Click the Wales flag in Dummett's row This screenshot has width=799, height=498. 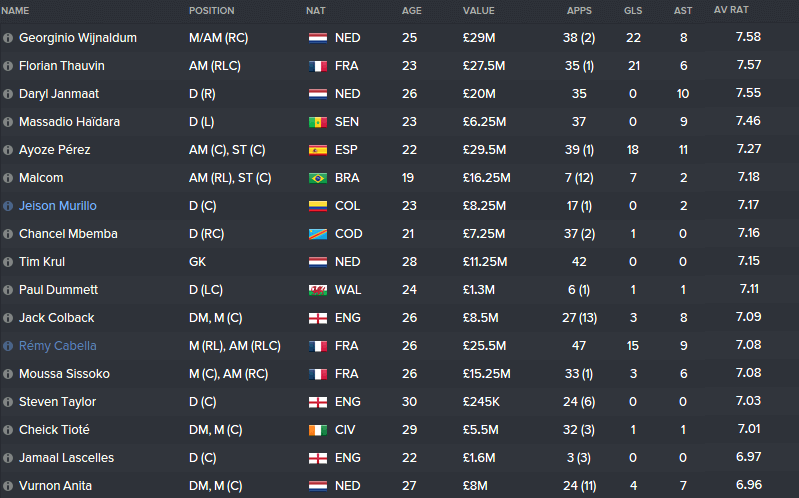pyautogui.click(x=318, y=290)
